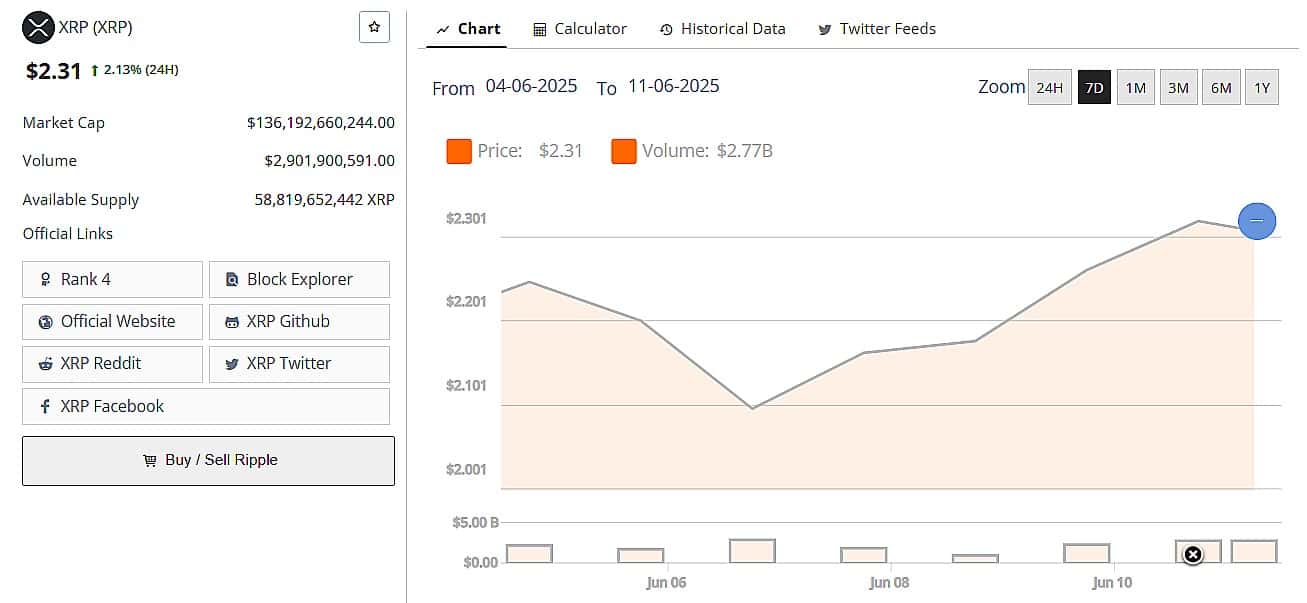Set chart zoom to 1Y
Viewport: 1307px width, 603px height.
point(1262,87)
